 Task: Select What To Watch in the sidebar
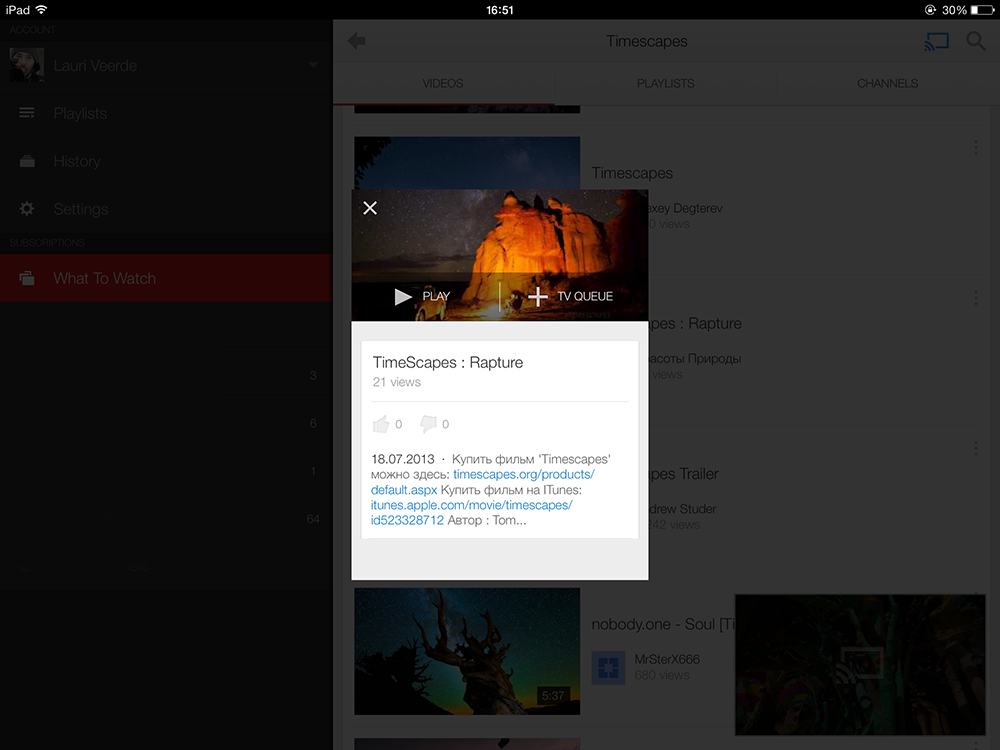(x=166, y=278)
